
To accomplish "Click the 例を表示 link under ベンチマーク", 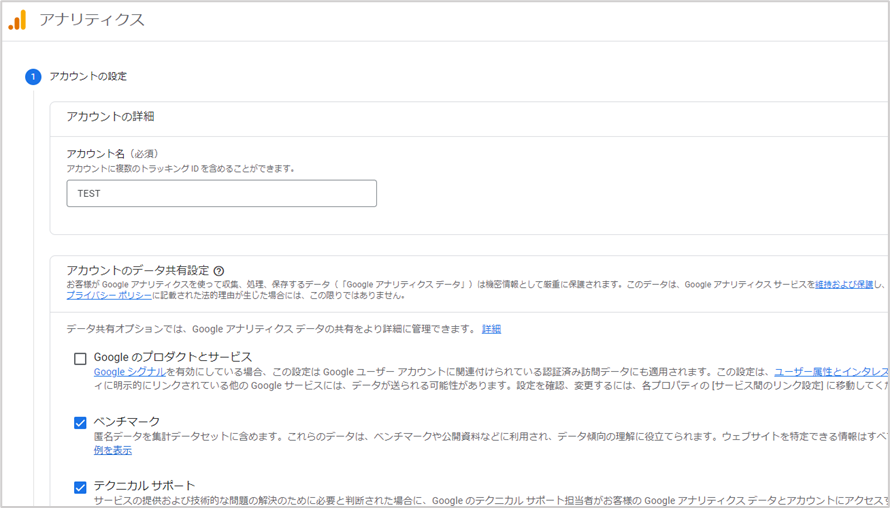I will point(113,451).
